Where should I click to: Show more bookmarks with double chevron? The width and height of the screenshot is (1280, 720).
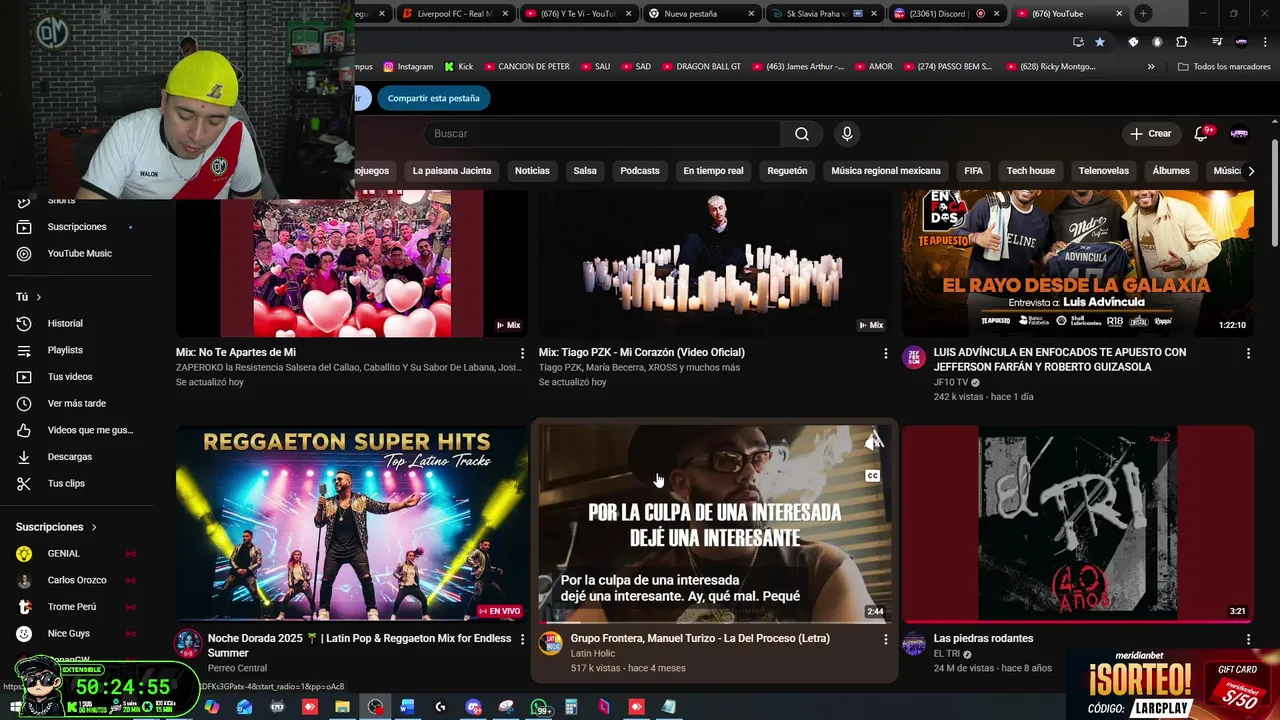tap(1151, 67)
